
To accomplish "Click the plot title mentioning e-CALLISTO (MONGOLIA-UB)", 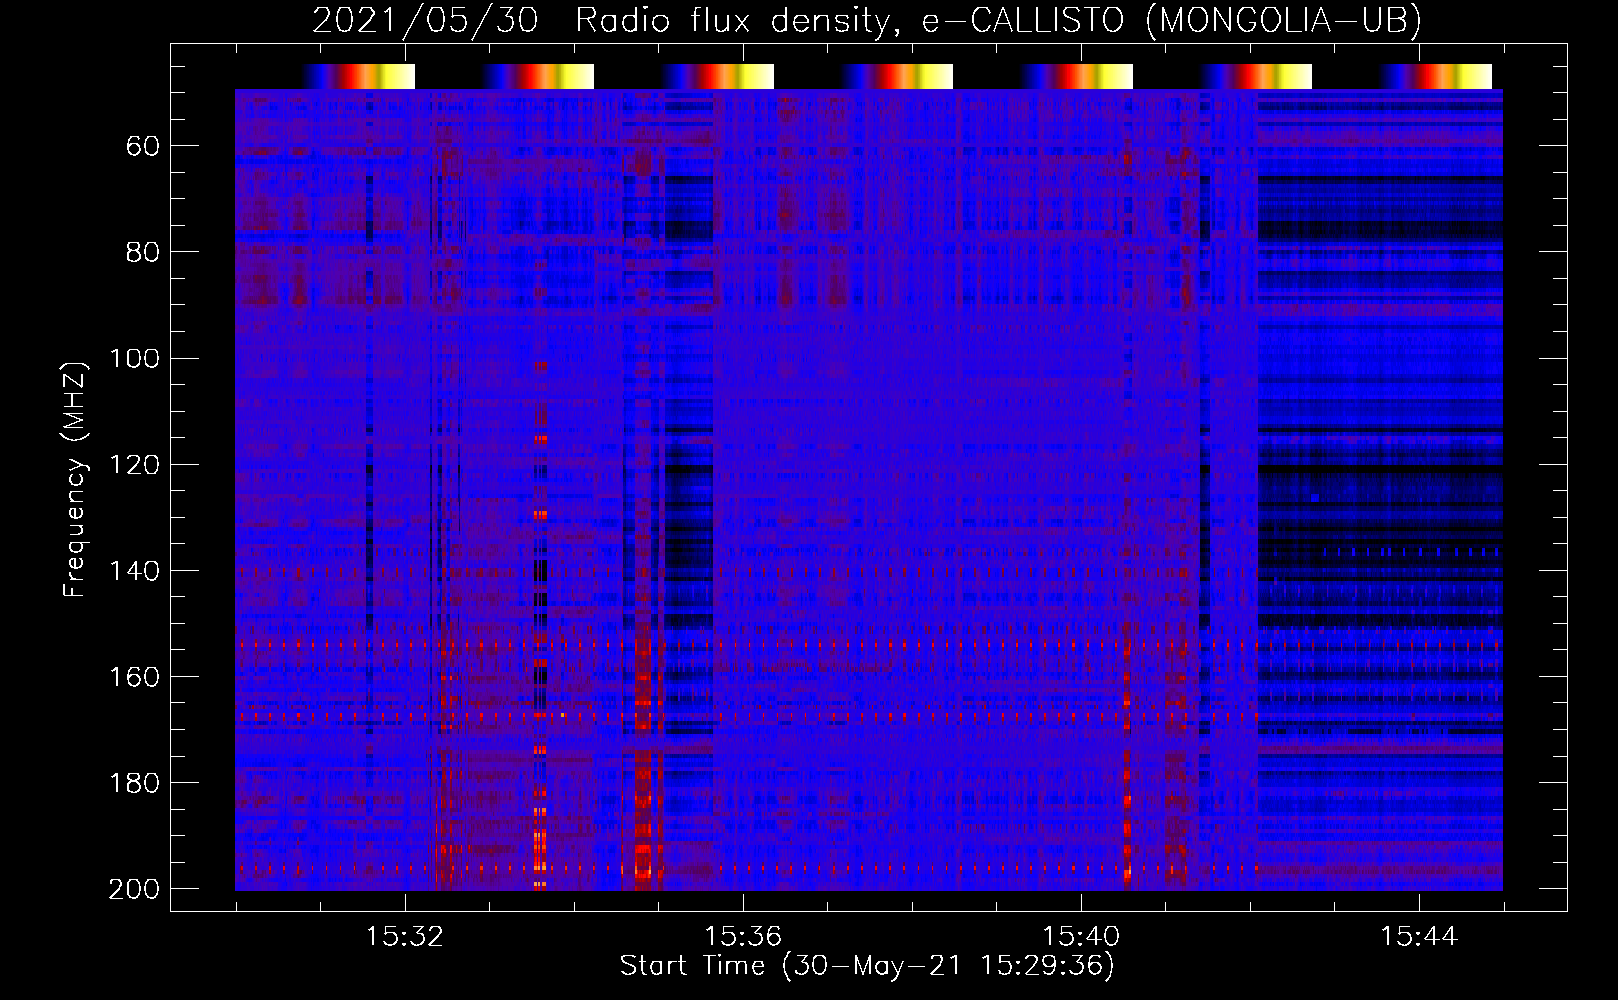I will [867, 20].
